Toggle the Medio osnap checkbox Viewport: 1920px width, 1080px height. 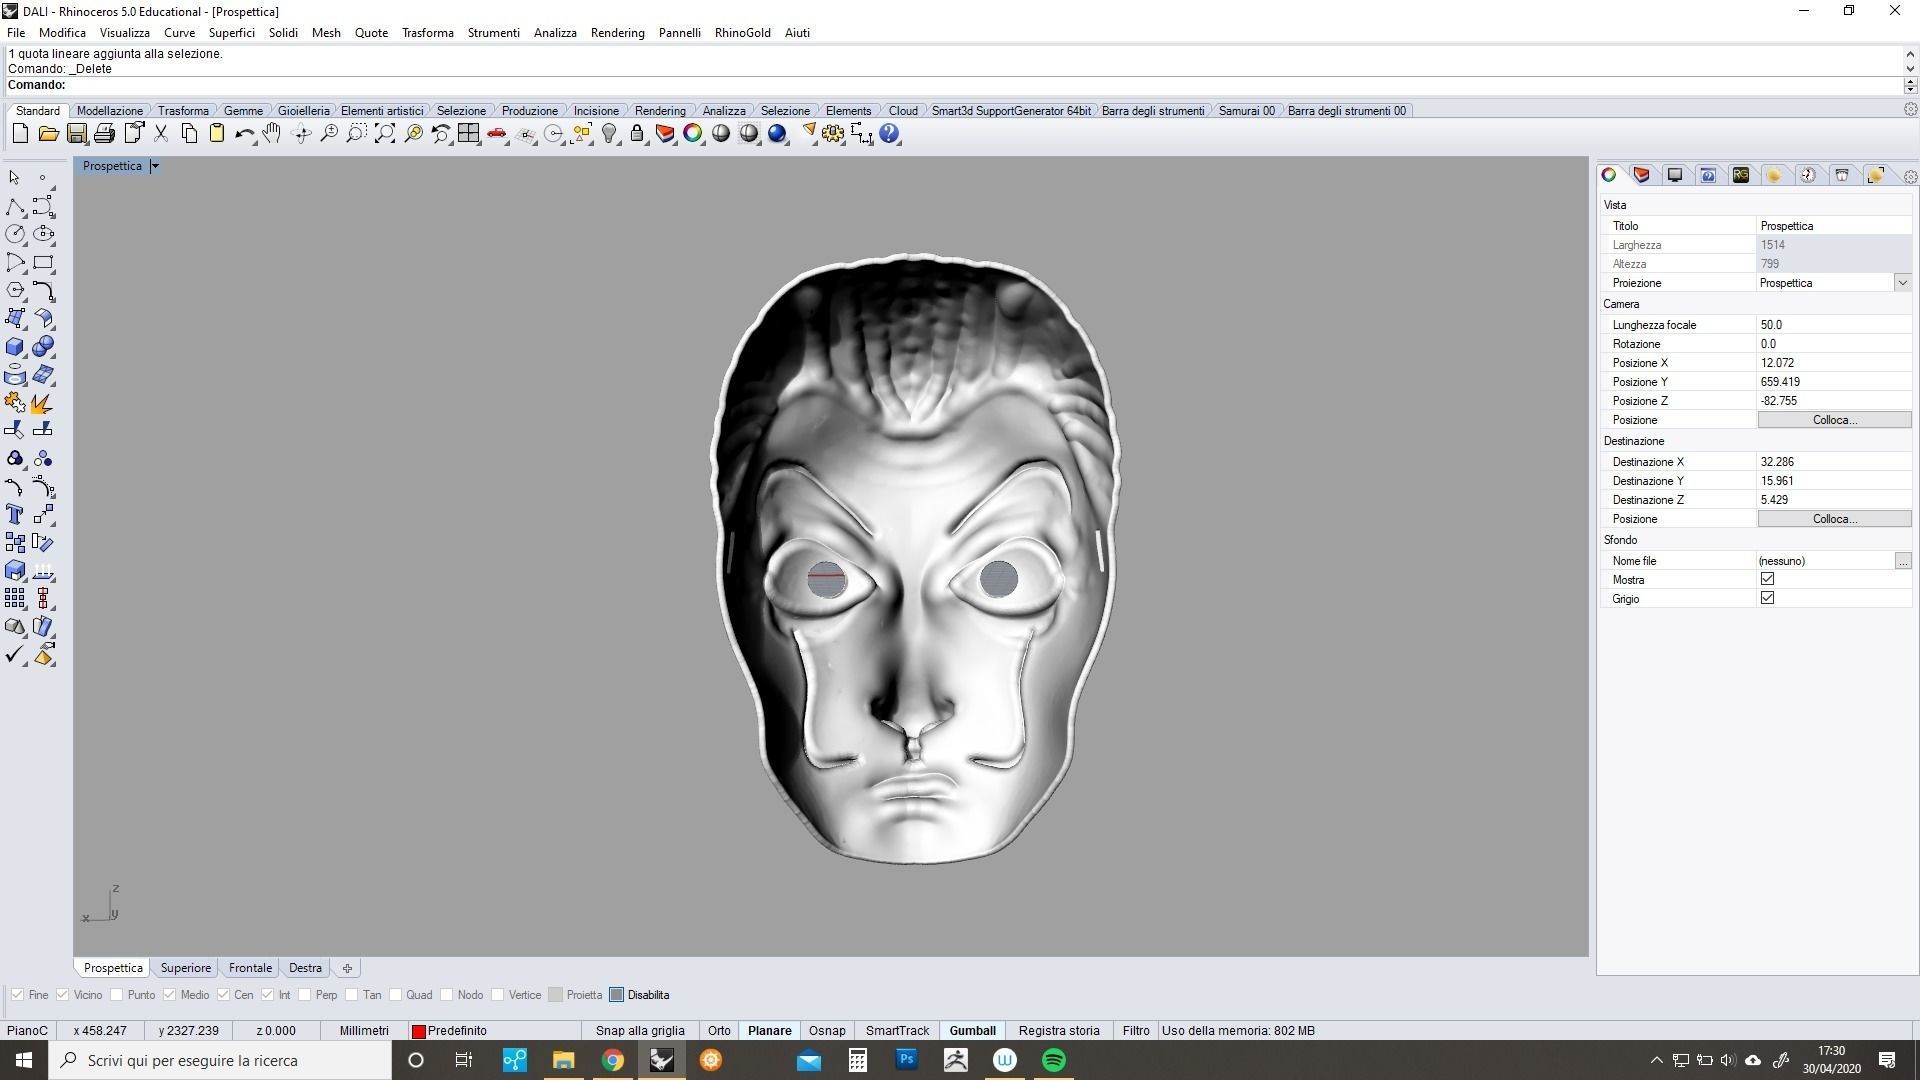click(x=169, y=995)
